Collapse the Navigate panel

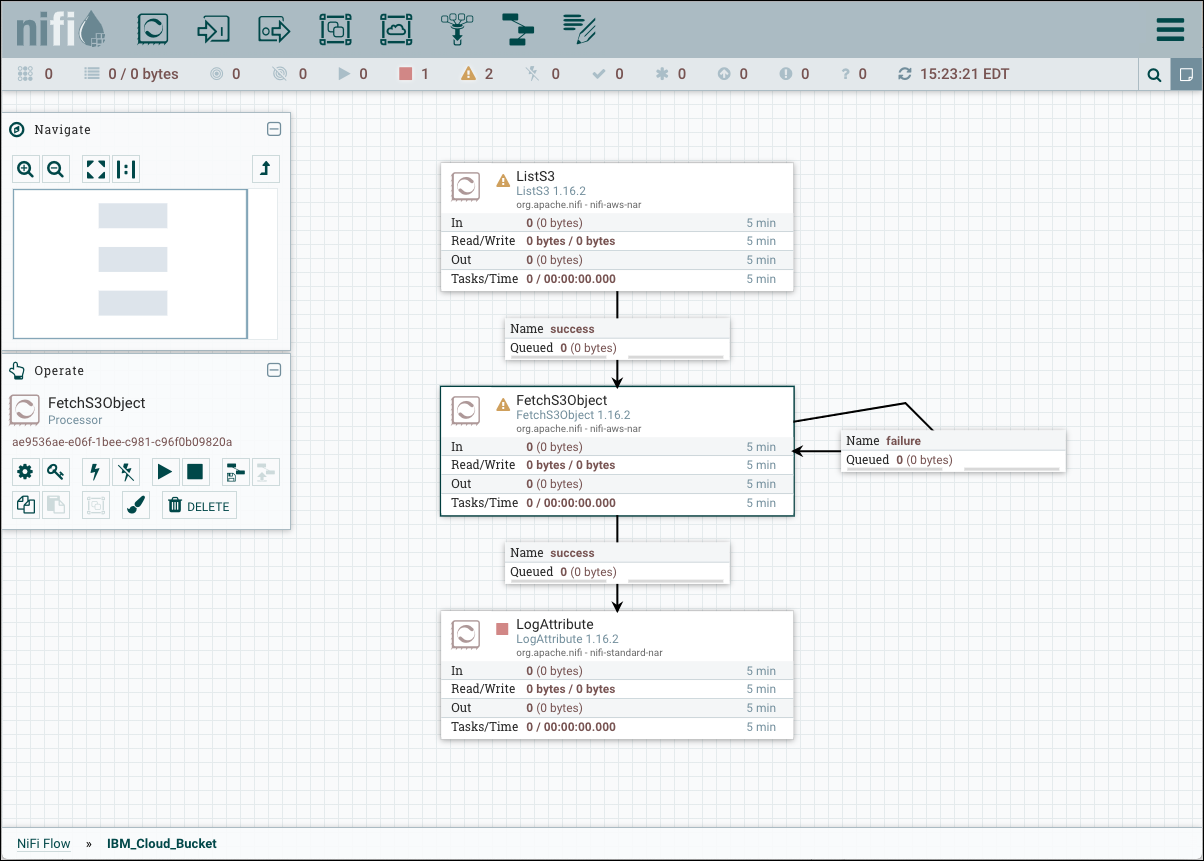point(274,129)
